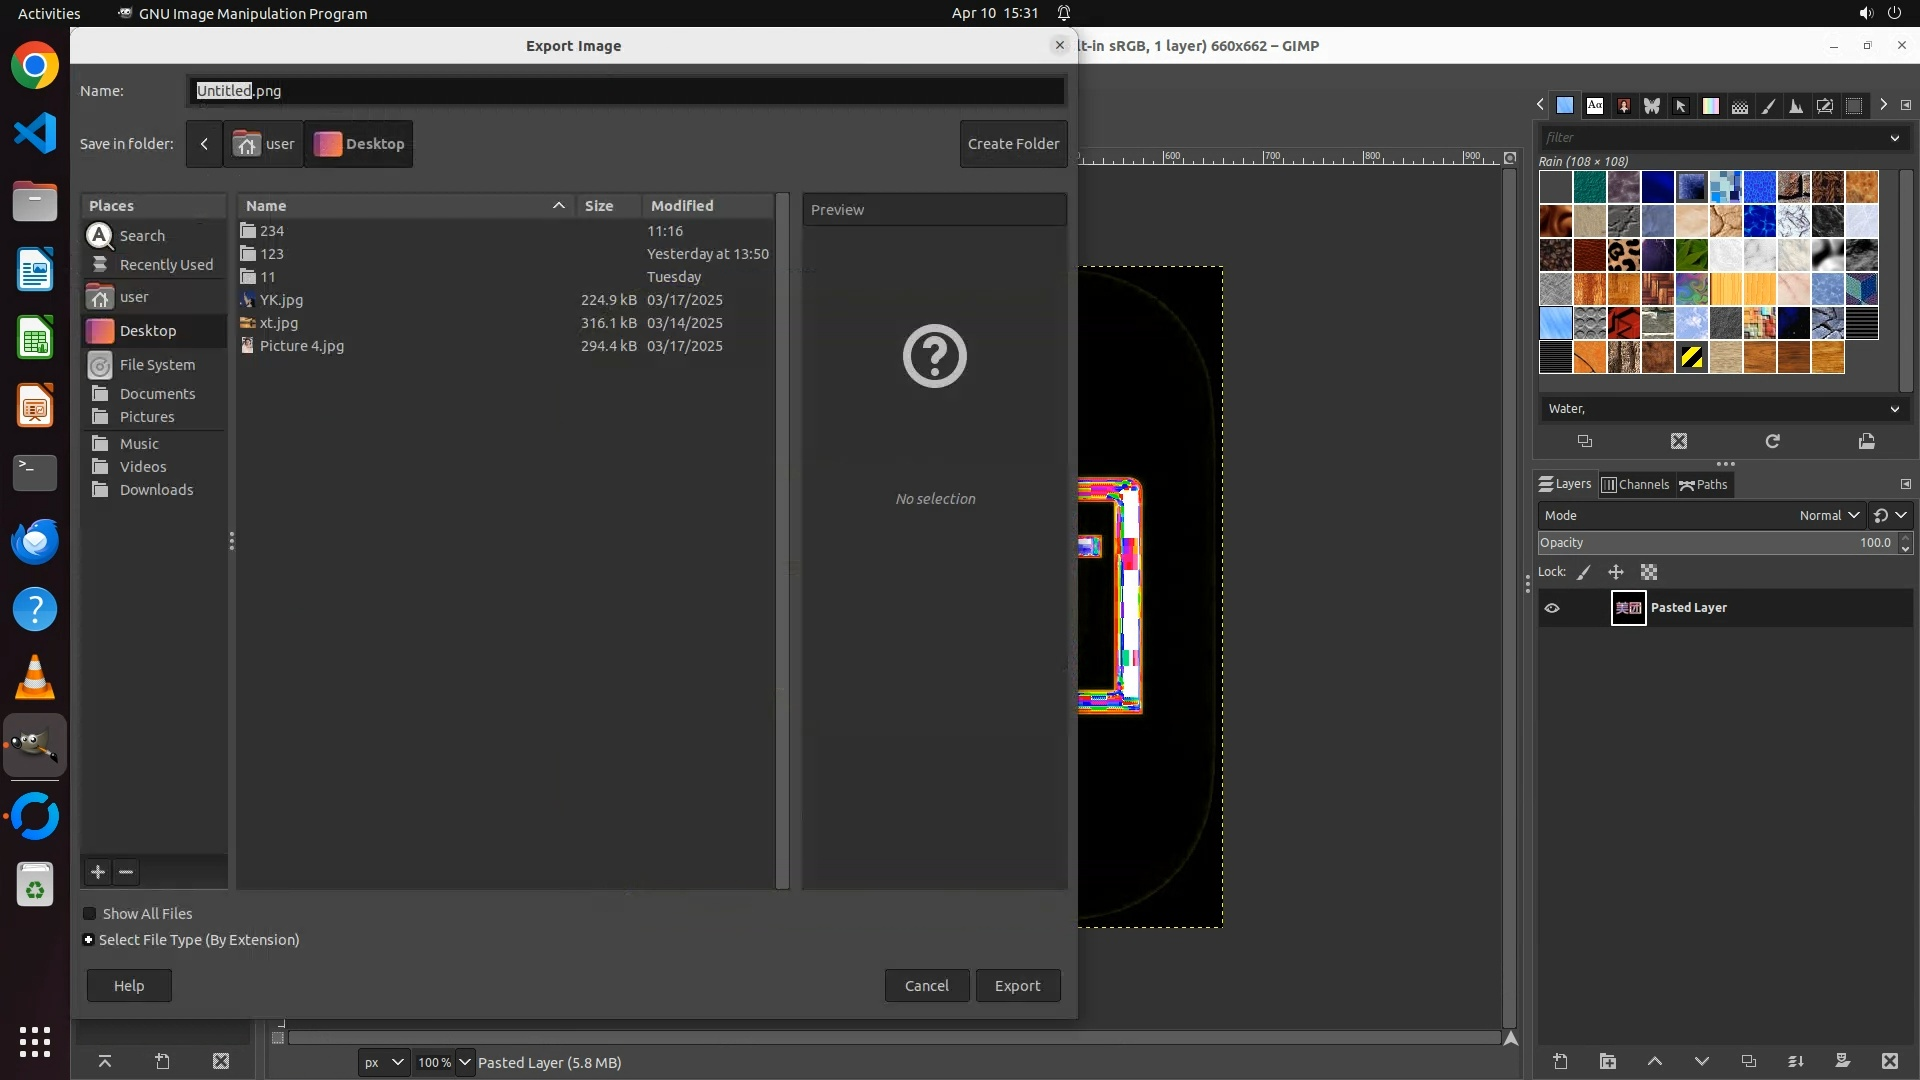Add bookmark with plus button in Places
The image size is (1920, 1080).
[x=97, y=872]
